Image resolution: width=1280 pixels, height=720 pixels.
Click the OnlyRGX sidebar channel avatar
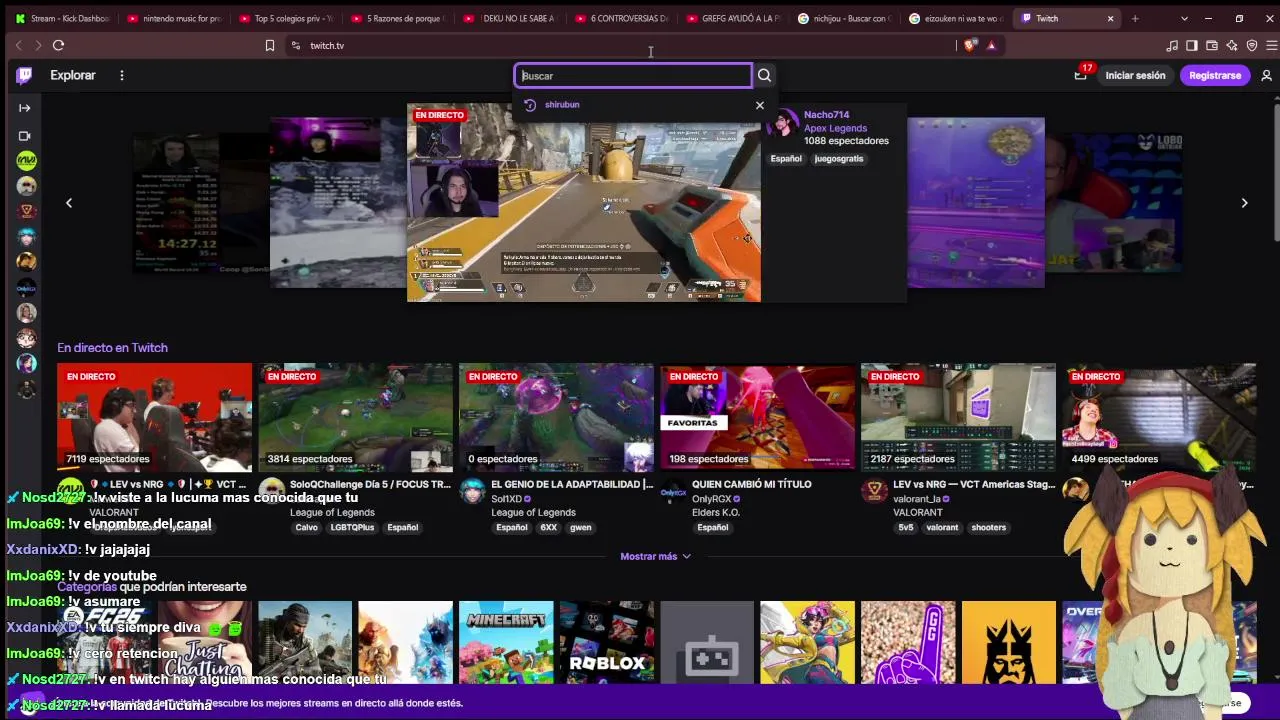click(x=27, y=287)
